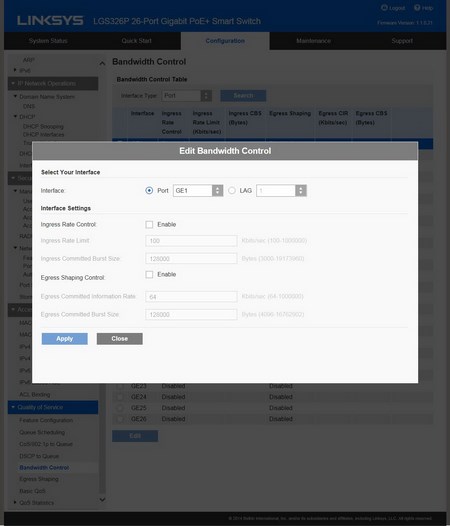Viewport: 450px width, 526px height.
Task: Click the Linksys logo
Action: [50, 20]
